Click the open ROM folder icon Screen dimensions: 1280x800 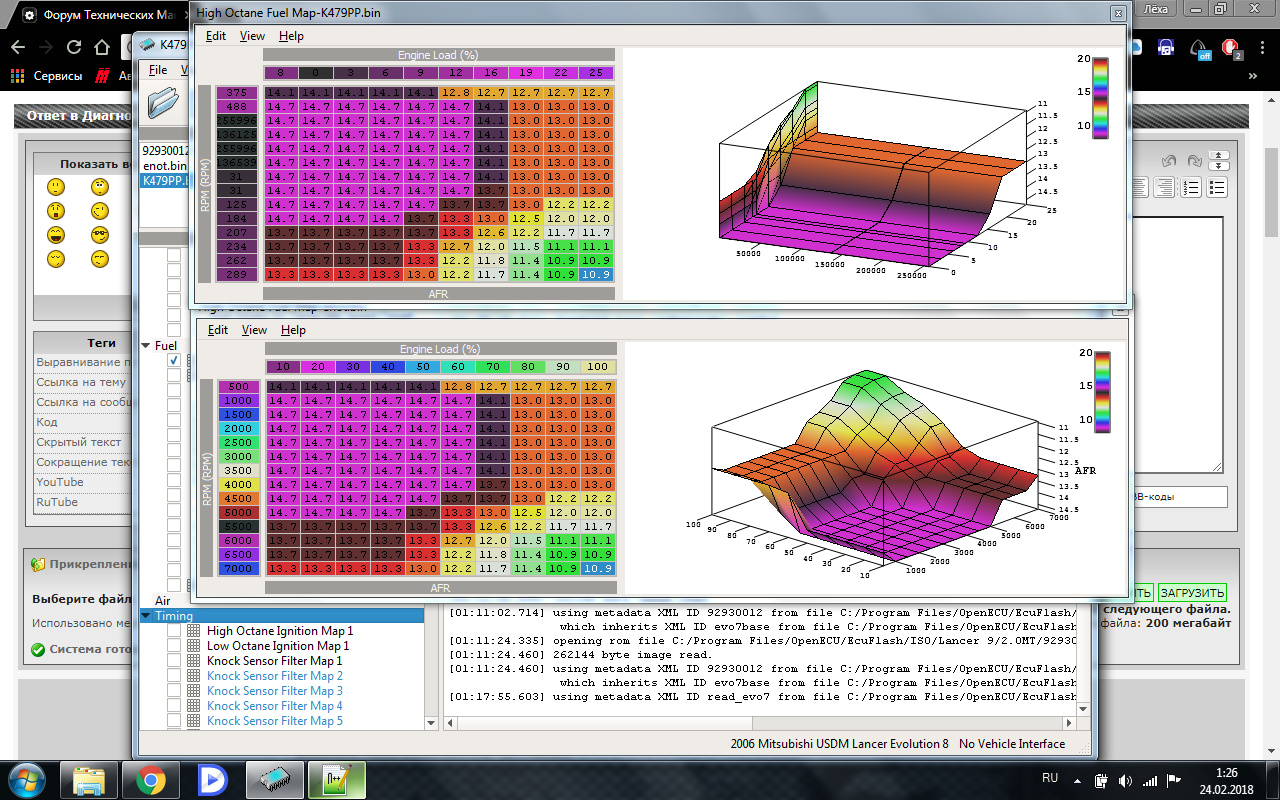(163, 101)
